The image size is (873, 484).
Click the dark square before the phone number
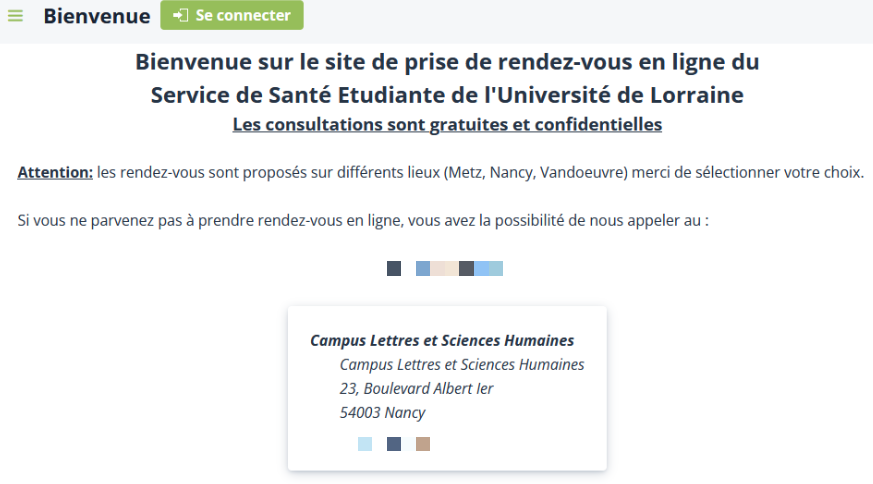tap(394, 268)
